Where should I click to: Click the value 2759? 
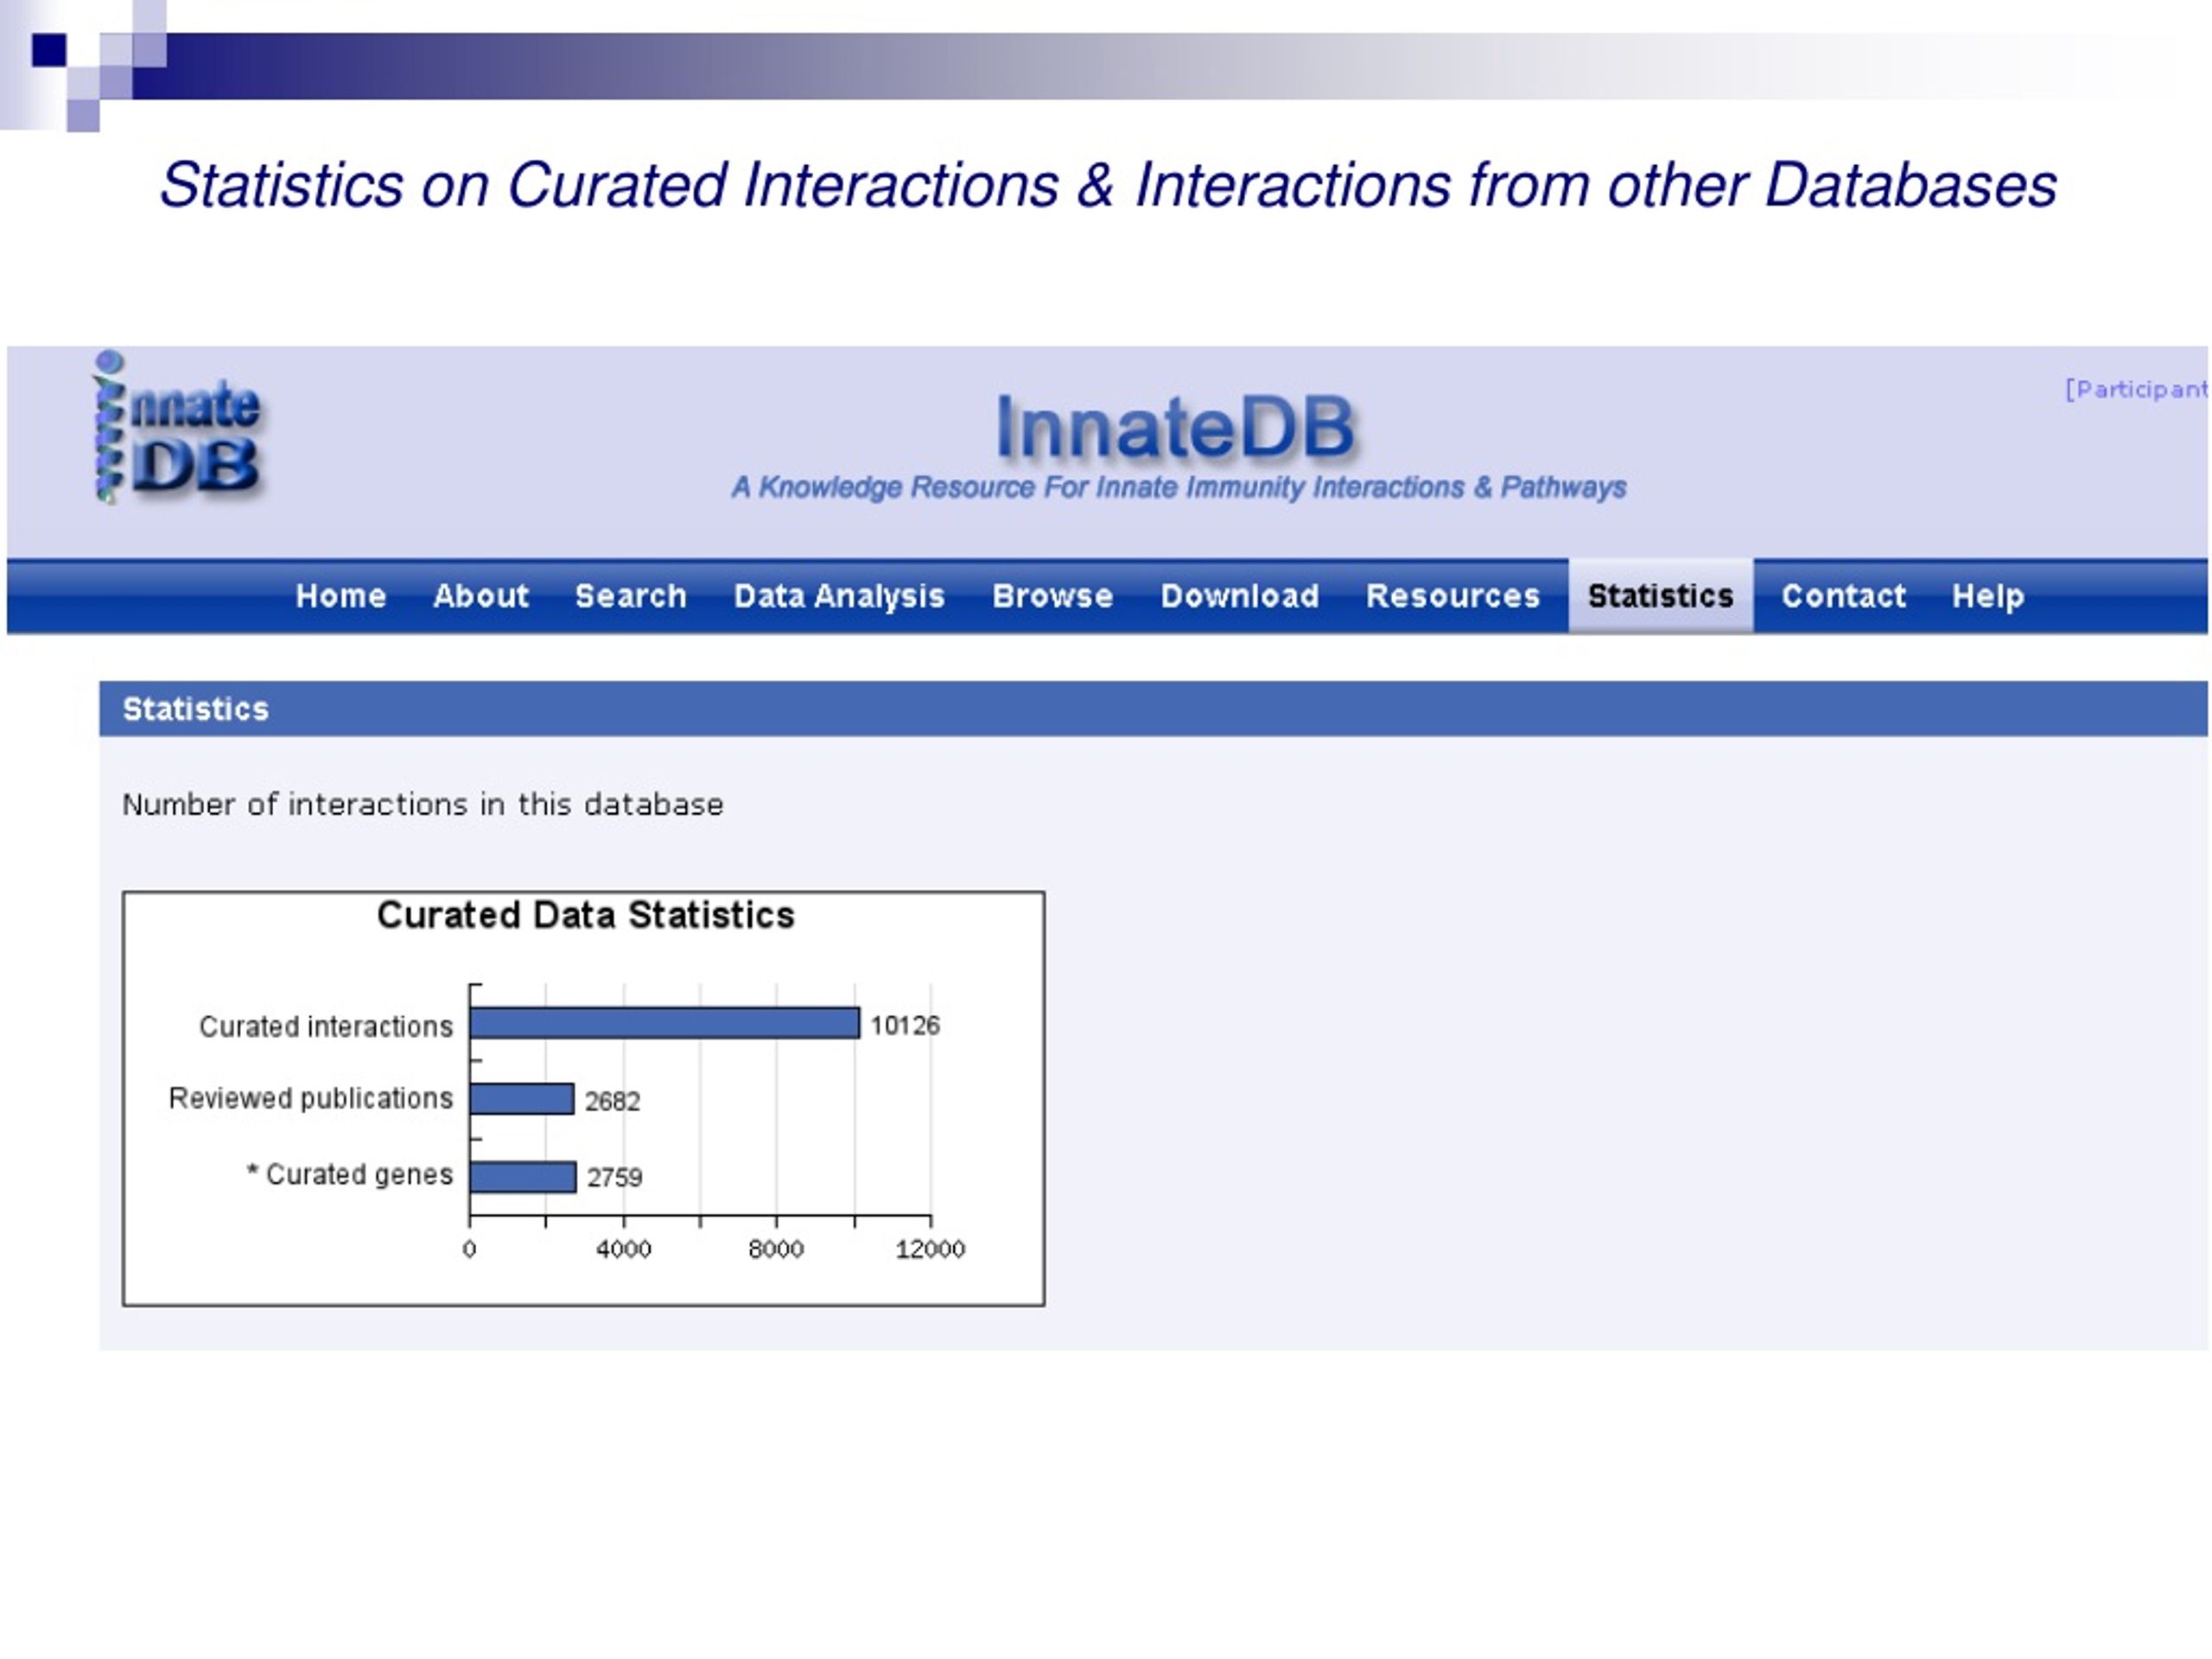pos(614,1178)
